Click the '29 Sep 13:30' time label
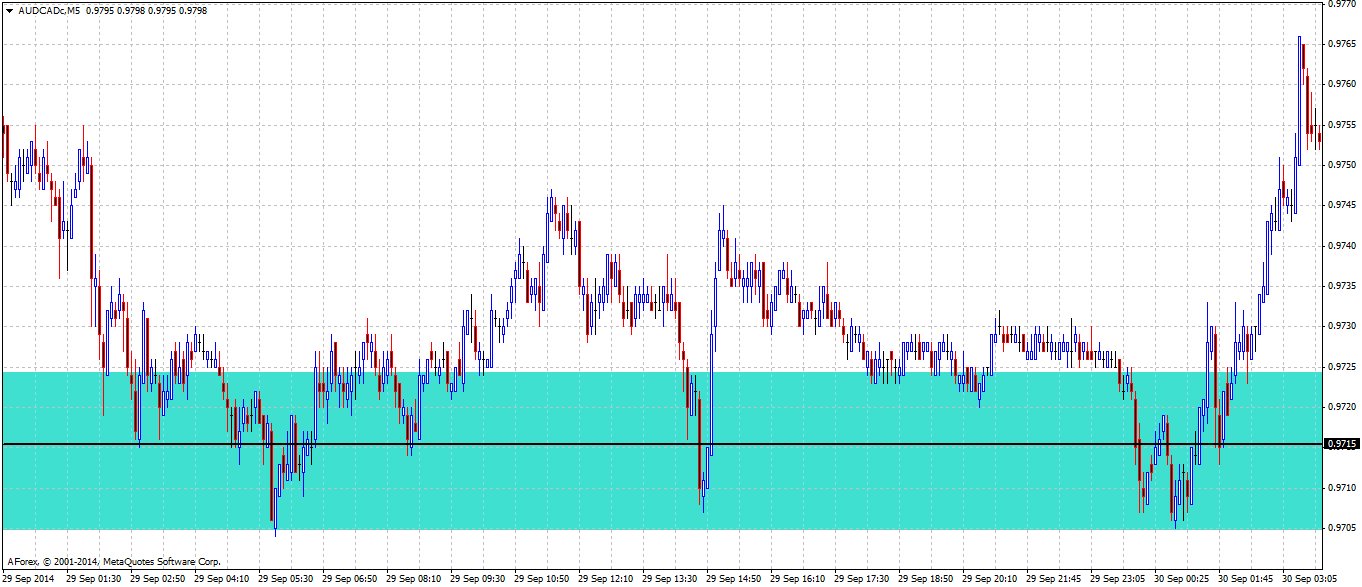This screenshot has width=1362, height=587. [670, 579]
